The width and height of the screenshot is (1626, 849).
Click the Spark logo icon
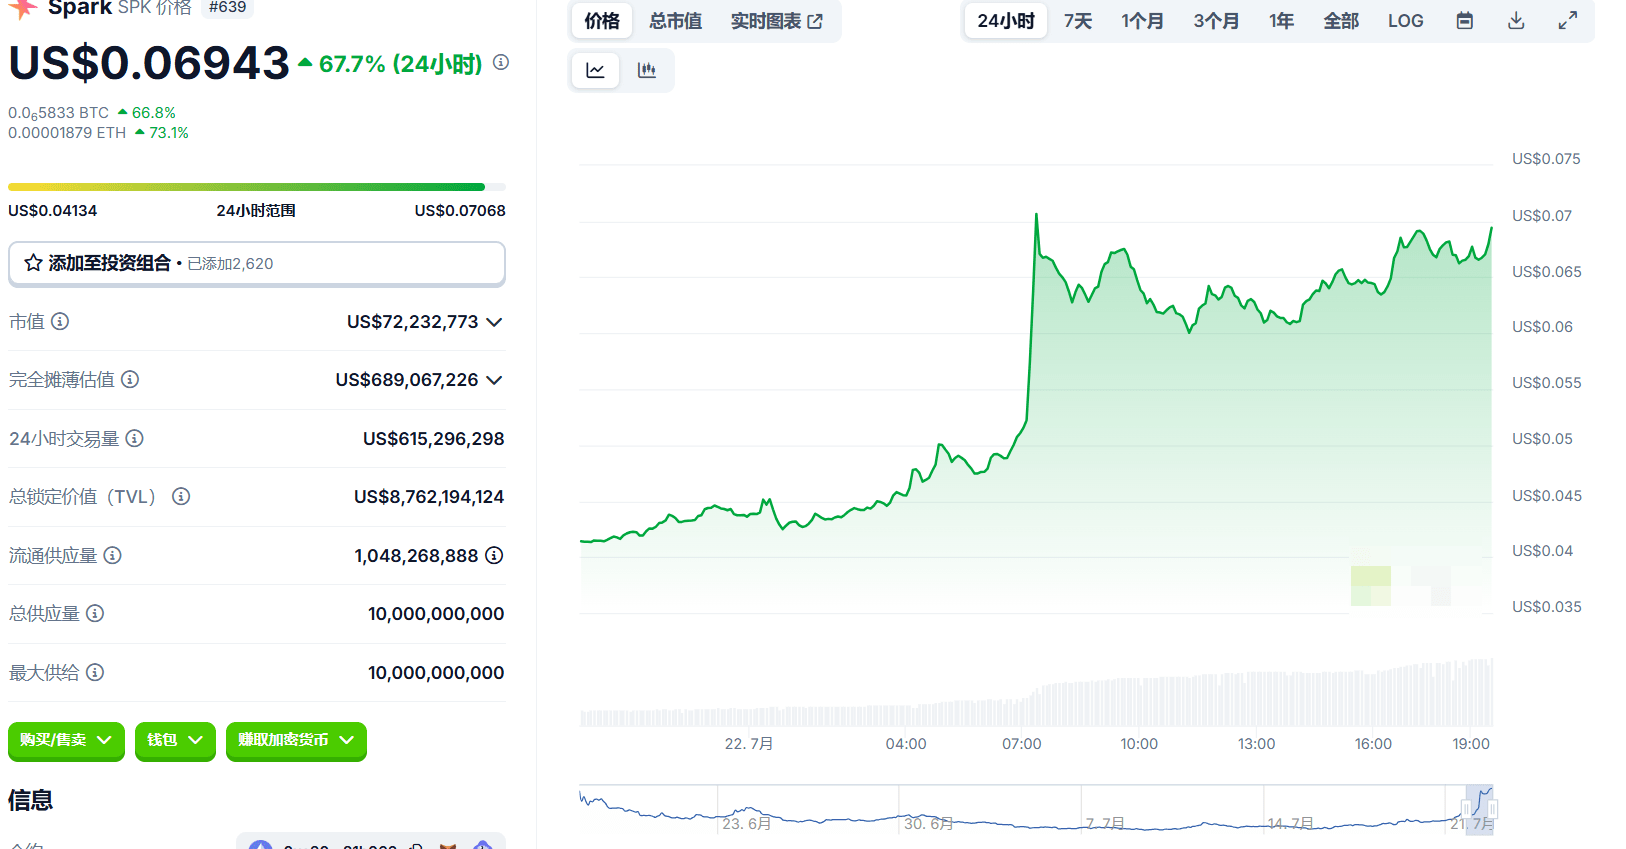pyautogui.click(x=22, y=8)
